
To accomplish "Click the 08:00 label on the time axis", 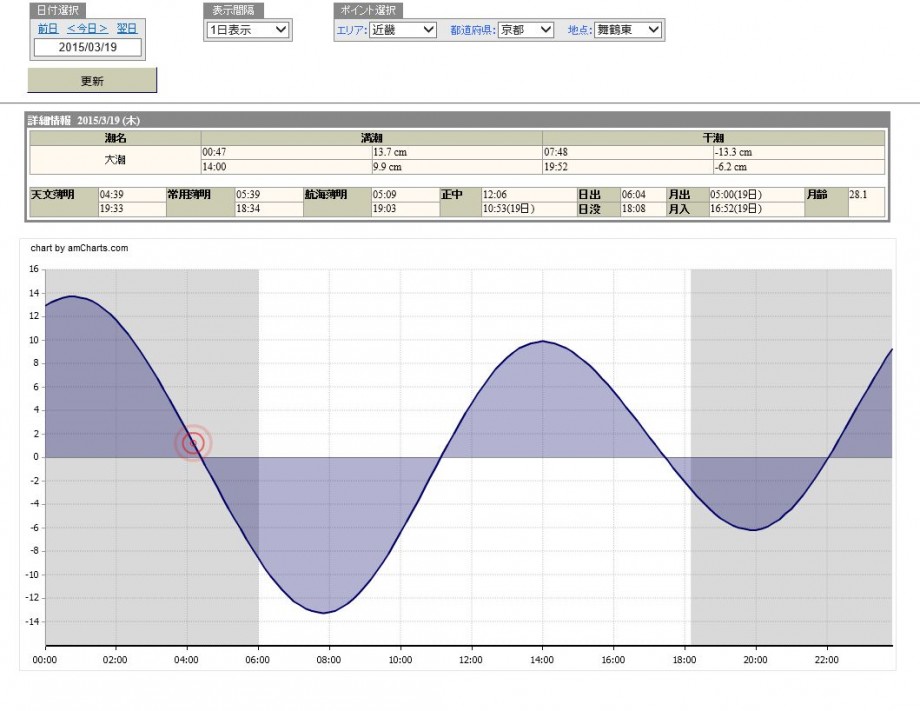I will (329, 660).
